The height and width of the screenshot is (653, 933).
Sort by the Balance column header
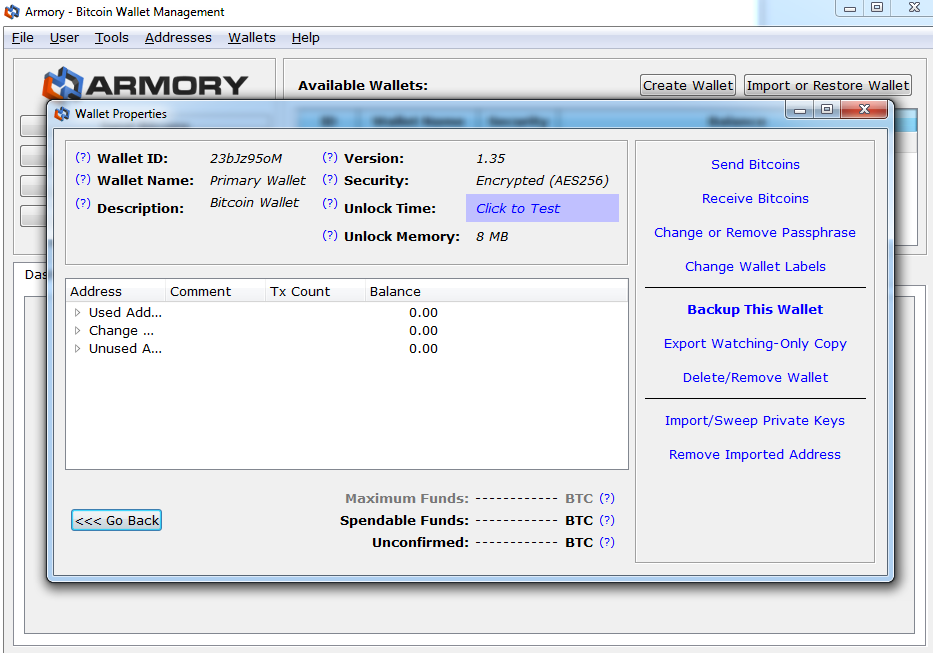[x=496, y=291]
